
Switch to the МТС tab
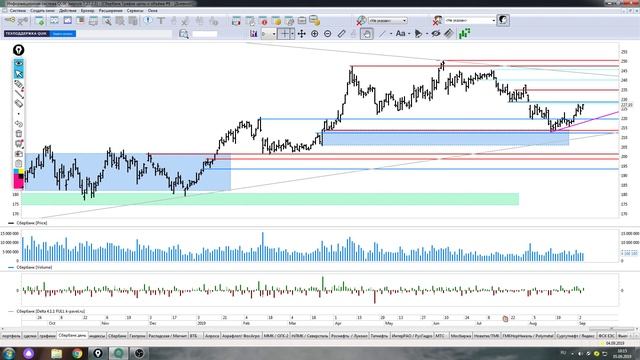440,336
